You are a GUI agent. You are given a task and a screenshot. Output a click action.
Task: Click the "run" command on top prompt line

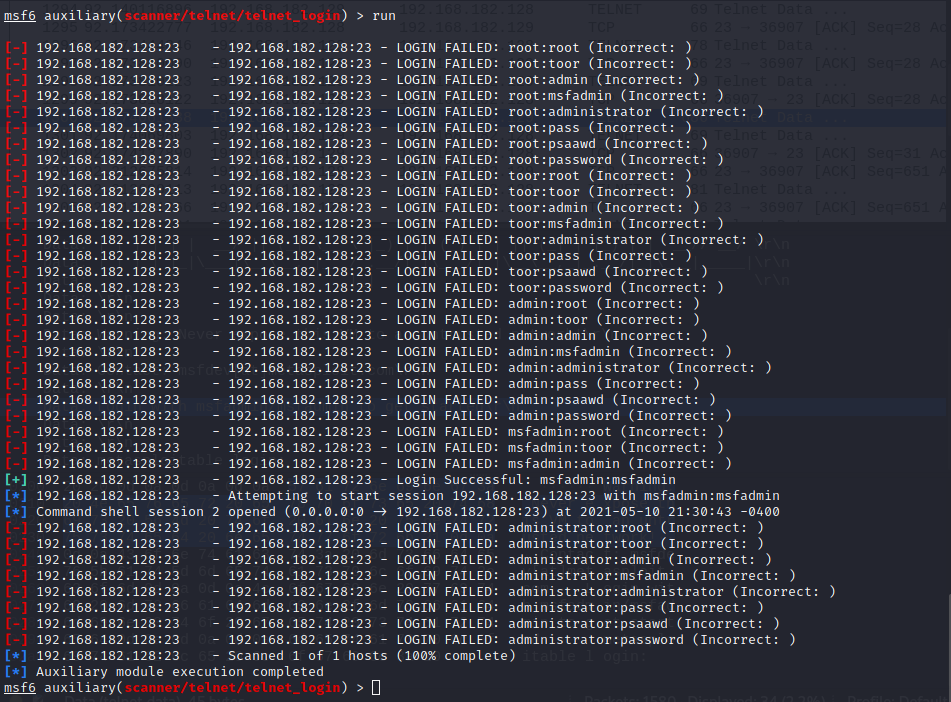pos(384,16)
